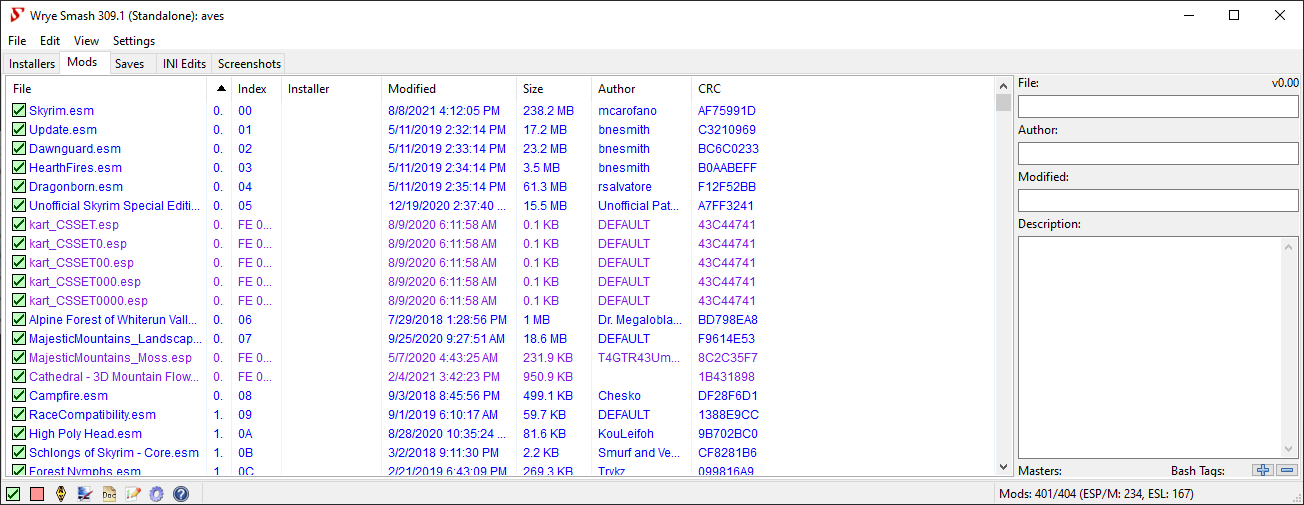
Task: Open the plugin checker notepad icon
Action: (133, 494)
